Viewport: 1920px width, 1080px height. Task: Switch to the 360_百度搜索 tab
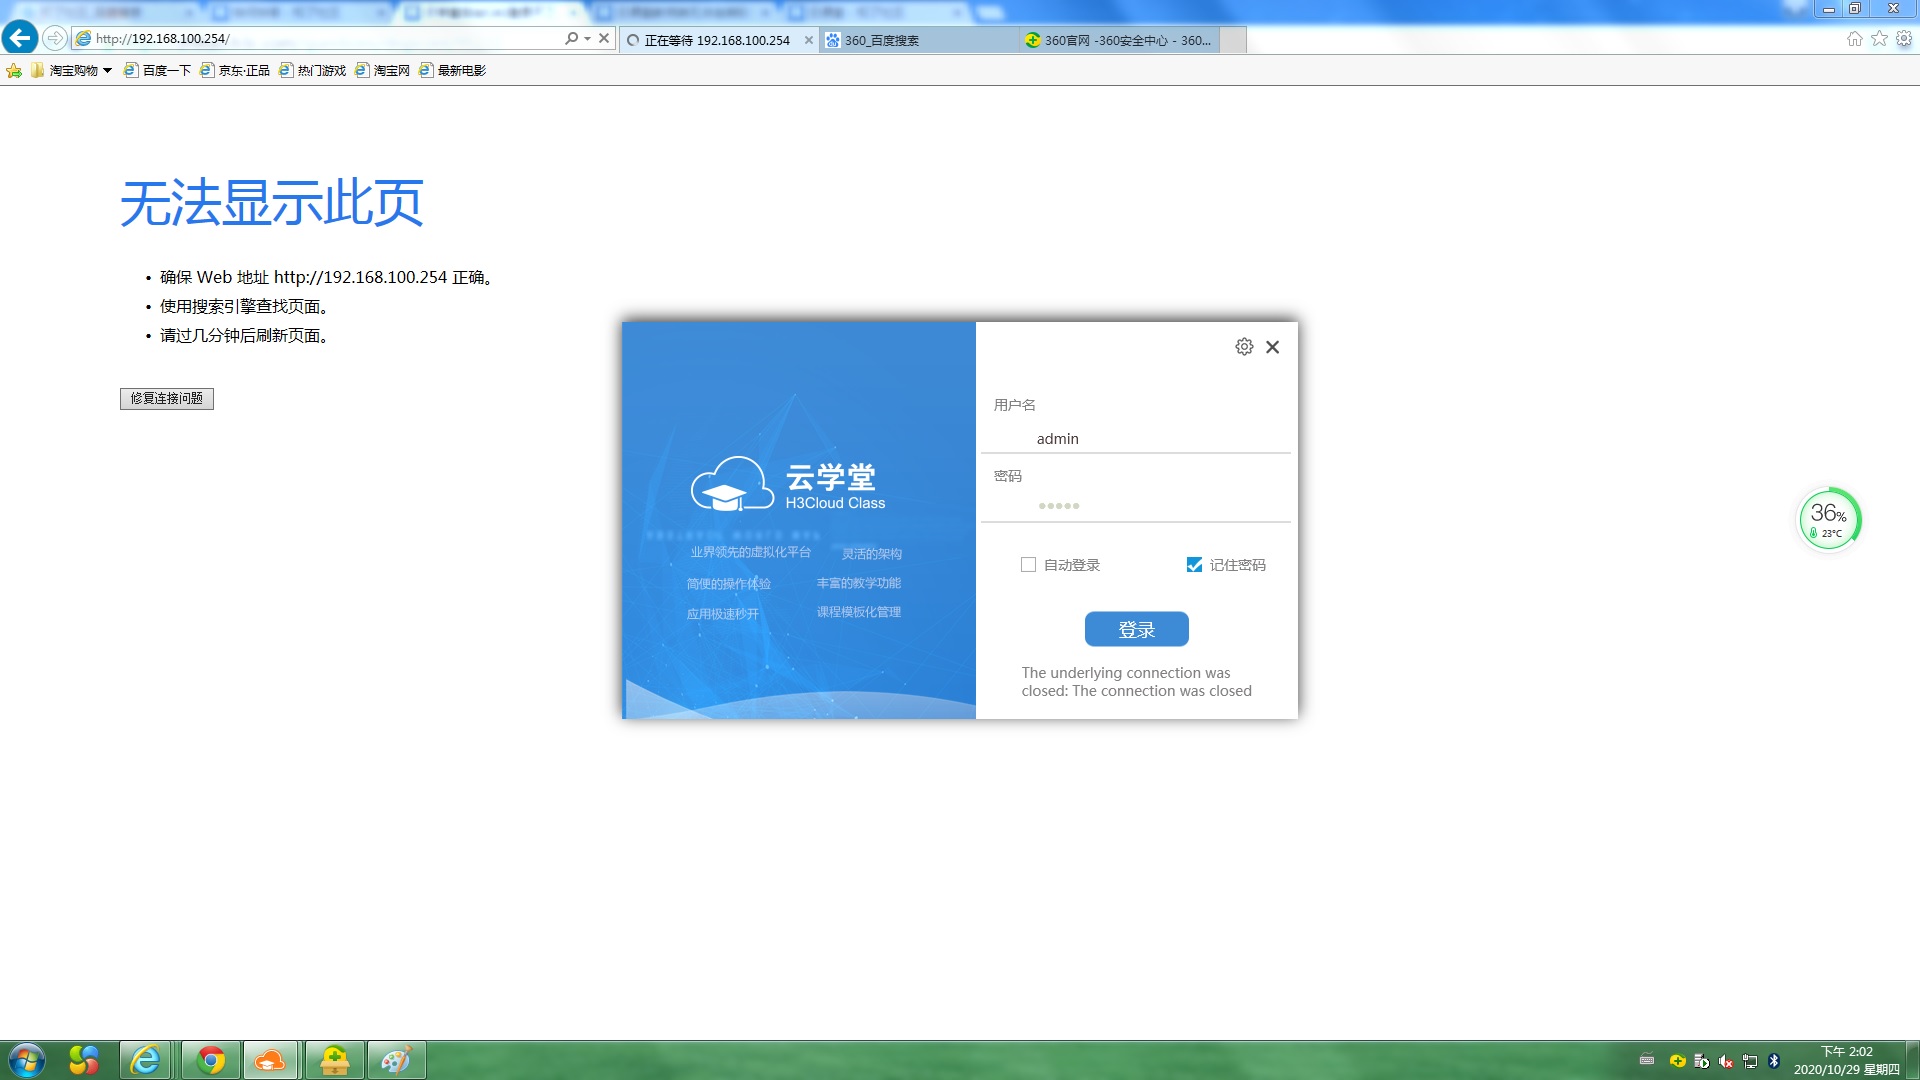(x=880, y=40)
